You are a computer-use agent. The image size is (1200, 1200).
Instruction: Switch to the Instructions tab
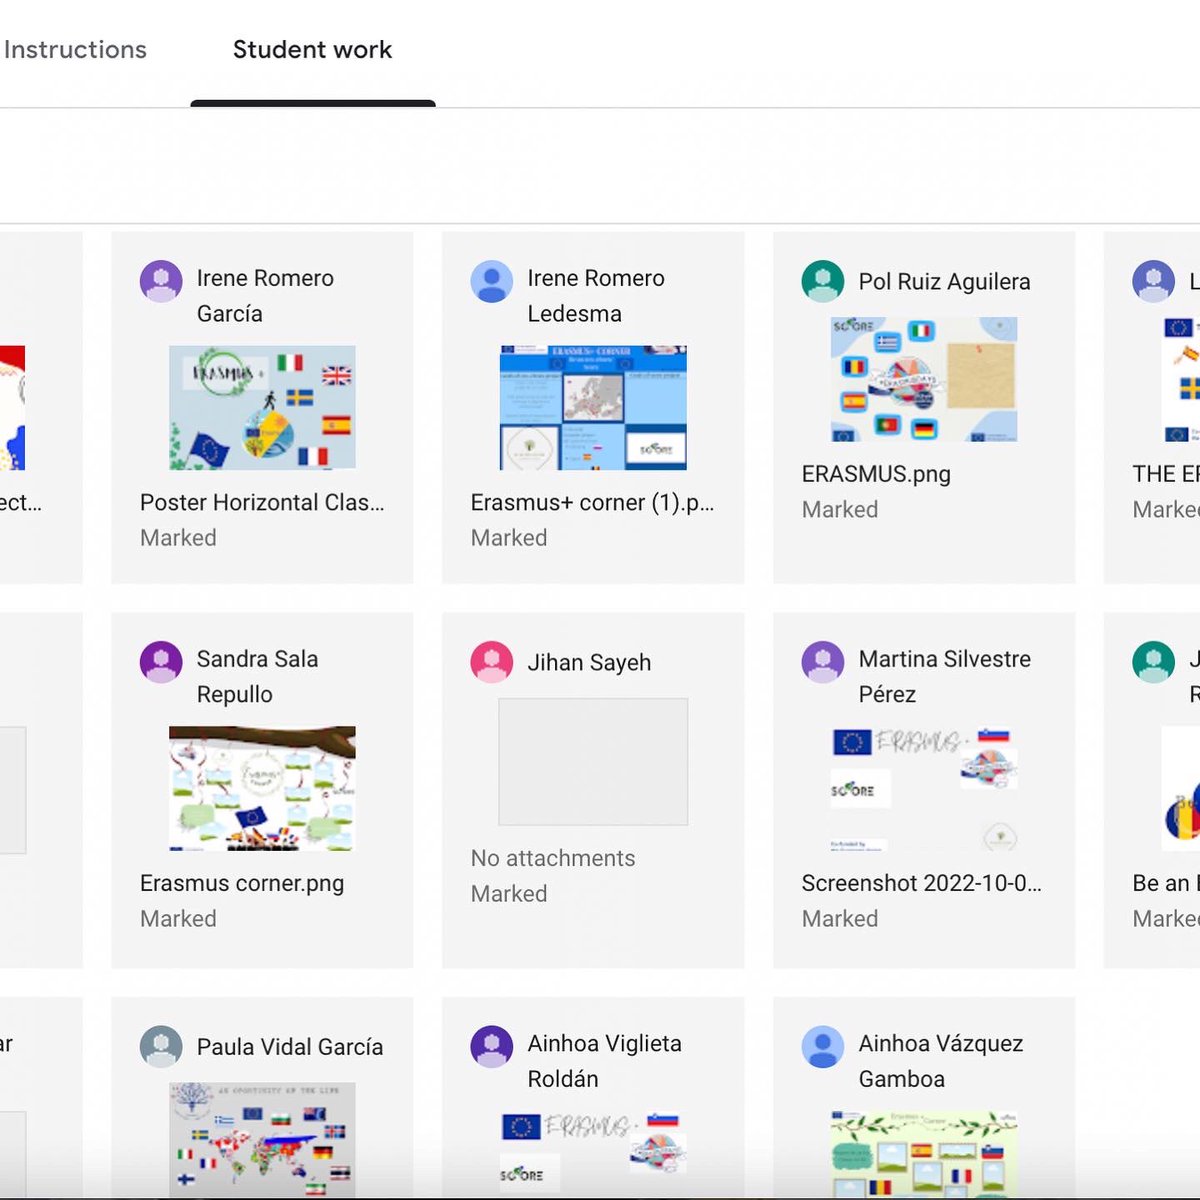tap(75, 49)
